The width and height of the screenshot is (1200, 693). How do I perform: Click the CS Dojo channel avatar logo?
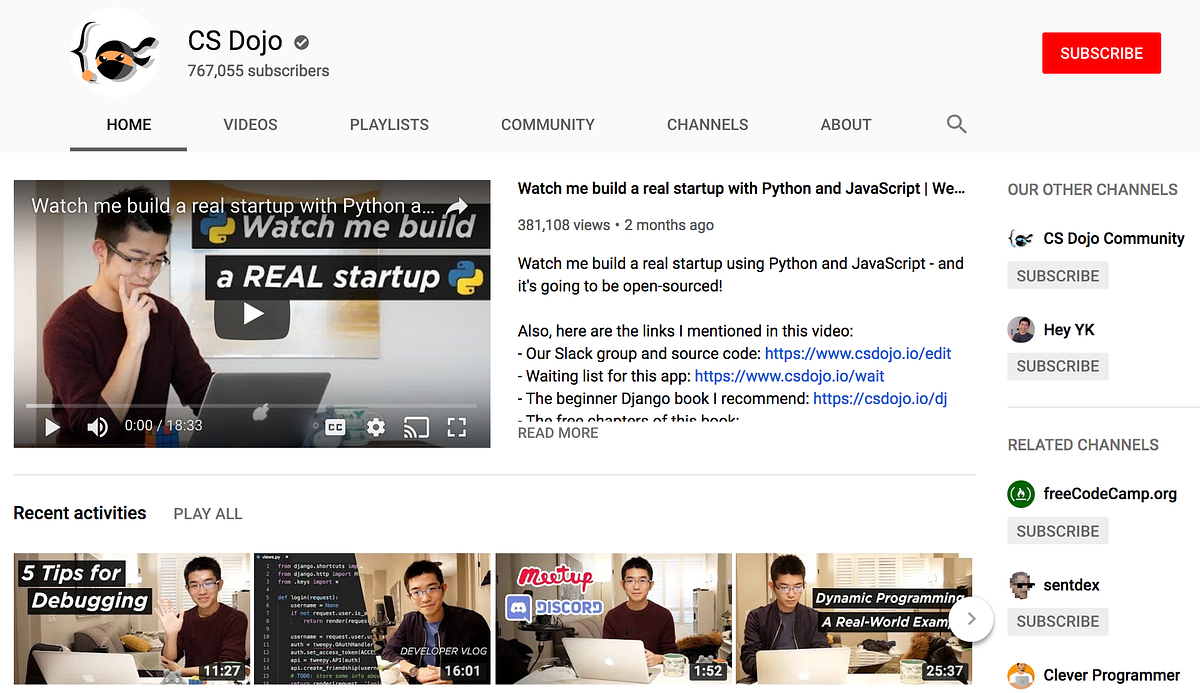click(115, 52)
